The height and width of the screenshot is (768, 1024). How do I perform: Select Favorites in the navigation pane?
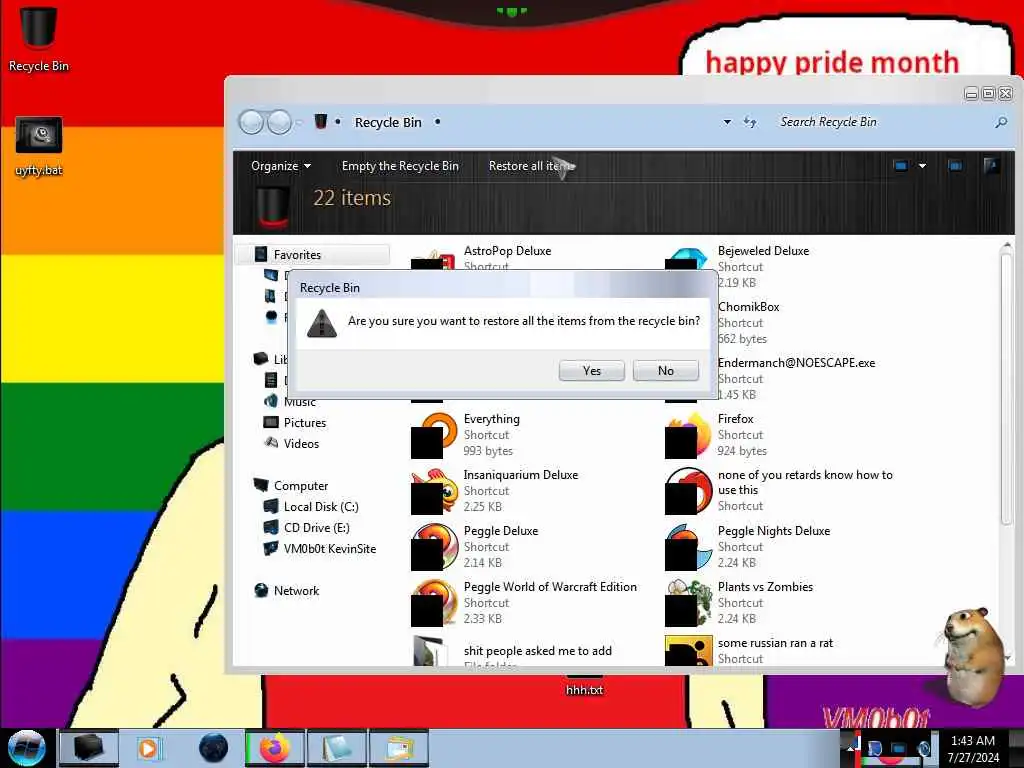tap(312, 255)
